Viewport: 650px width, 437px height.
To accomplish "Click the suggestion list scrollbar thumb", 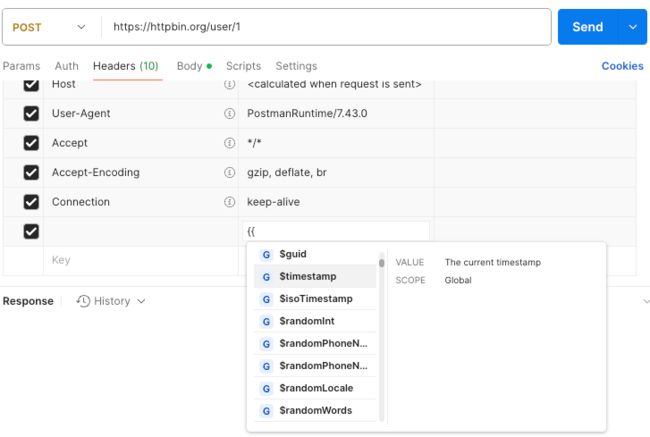I will (381, 263).
